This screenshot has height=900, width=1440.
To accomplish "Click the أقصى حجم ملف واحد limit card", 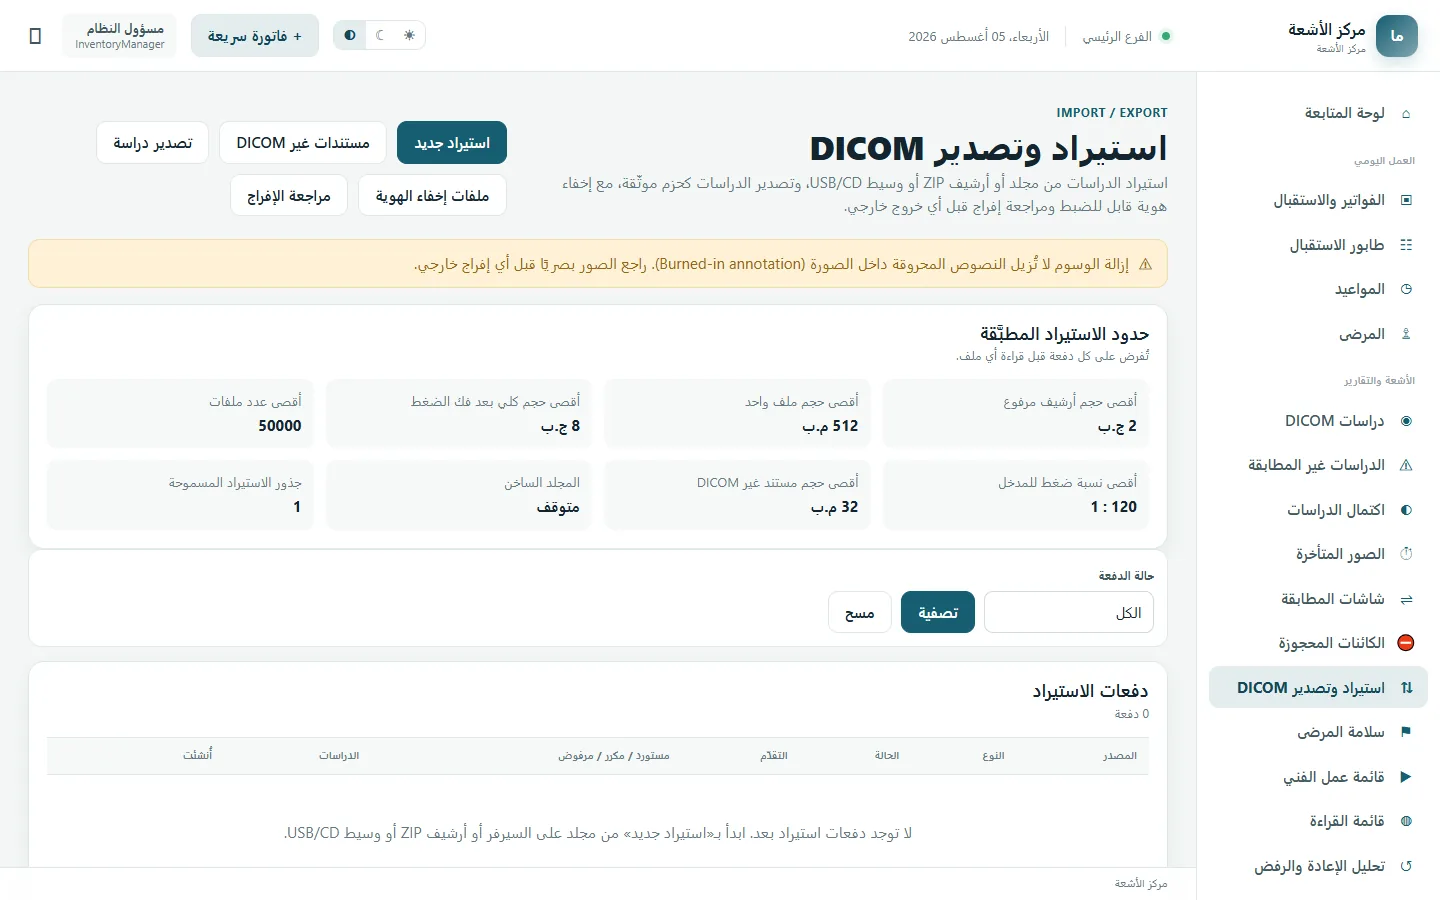I will coord(737,413).
